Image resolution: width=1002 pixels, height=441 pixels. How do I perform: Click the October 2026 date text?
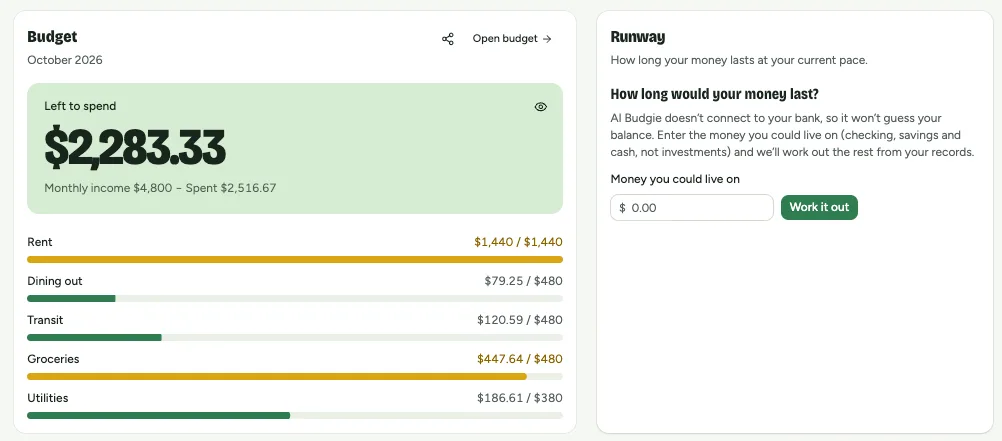(65, 60)
